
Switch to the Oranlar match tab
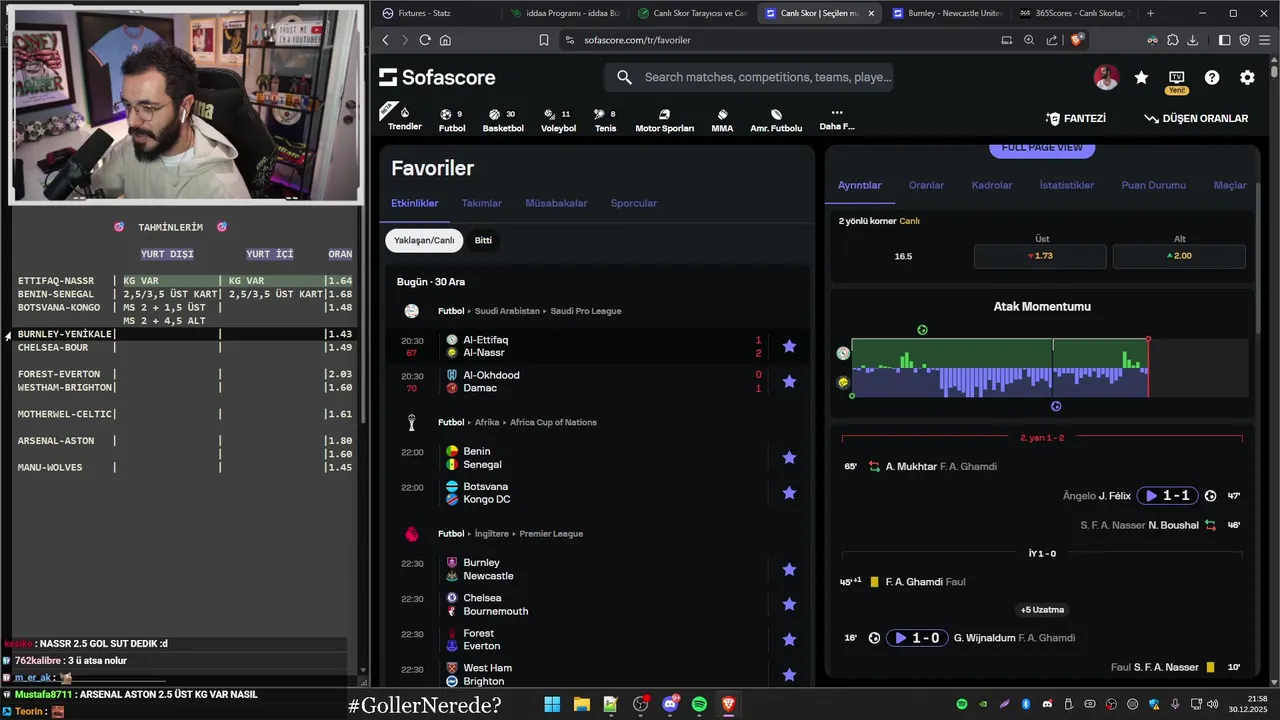(x=926, y=185)
